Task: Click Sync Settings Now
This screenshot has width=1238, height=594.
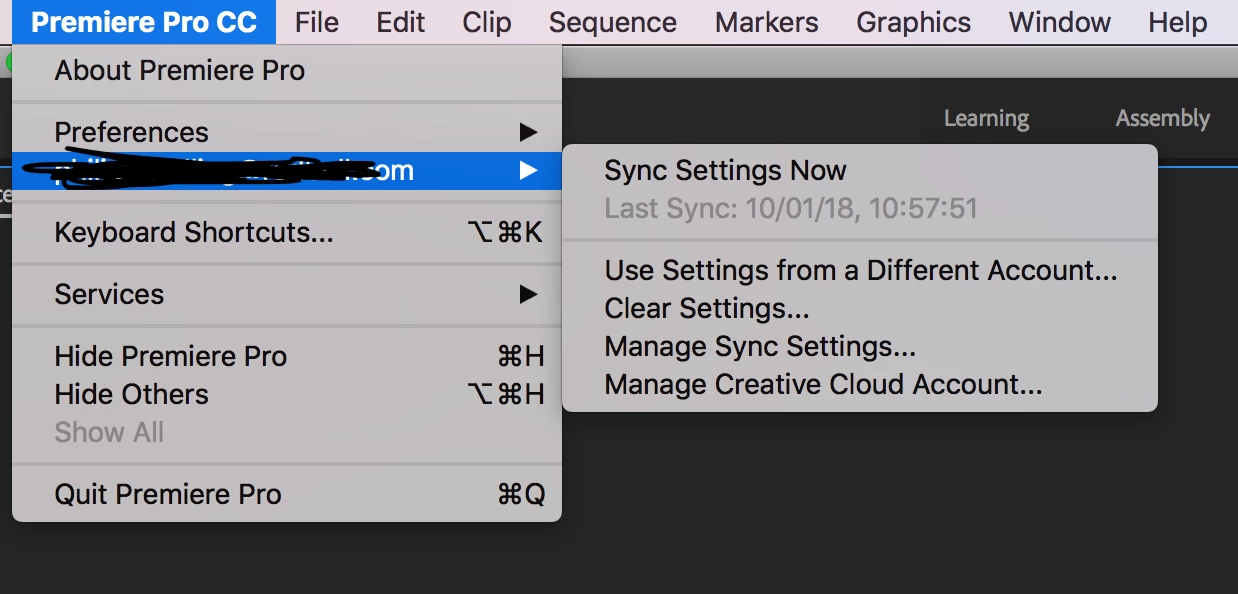Action: point(725,171)
